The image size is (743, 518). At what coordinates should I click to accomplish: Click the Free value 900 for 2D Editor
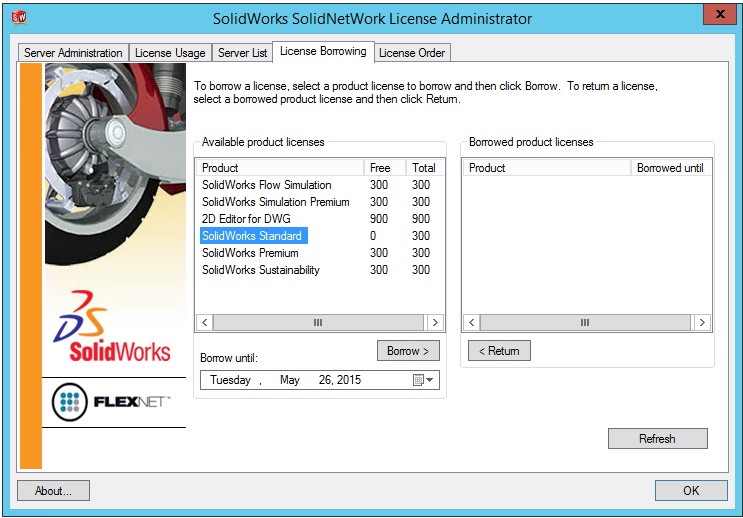[379, 219]
